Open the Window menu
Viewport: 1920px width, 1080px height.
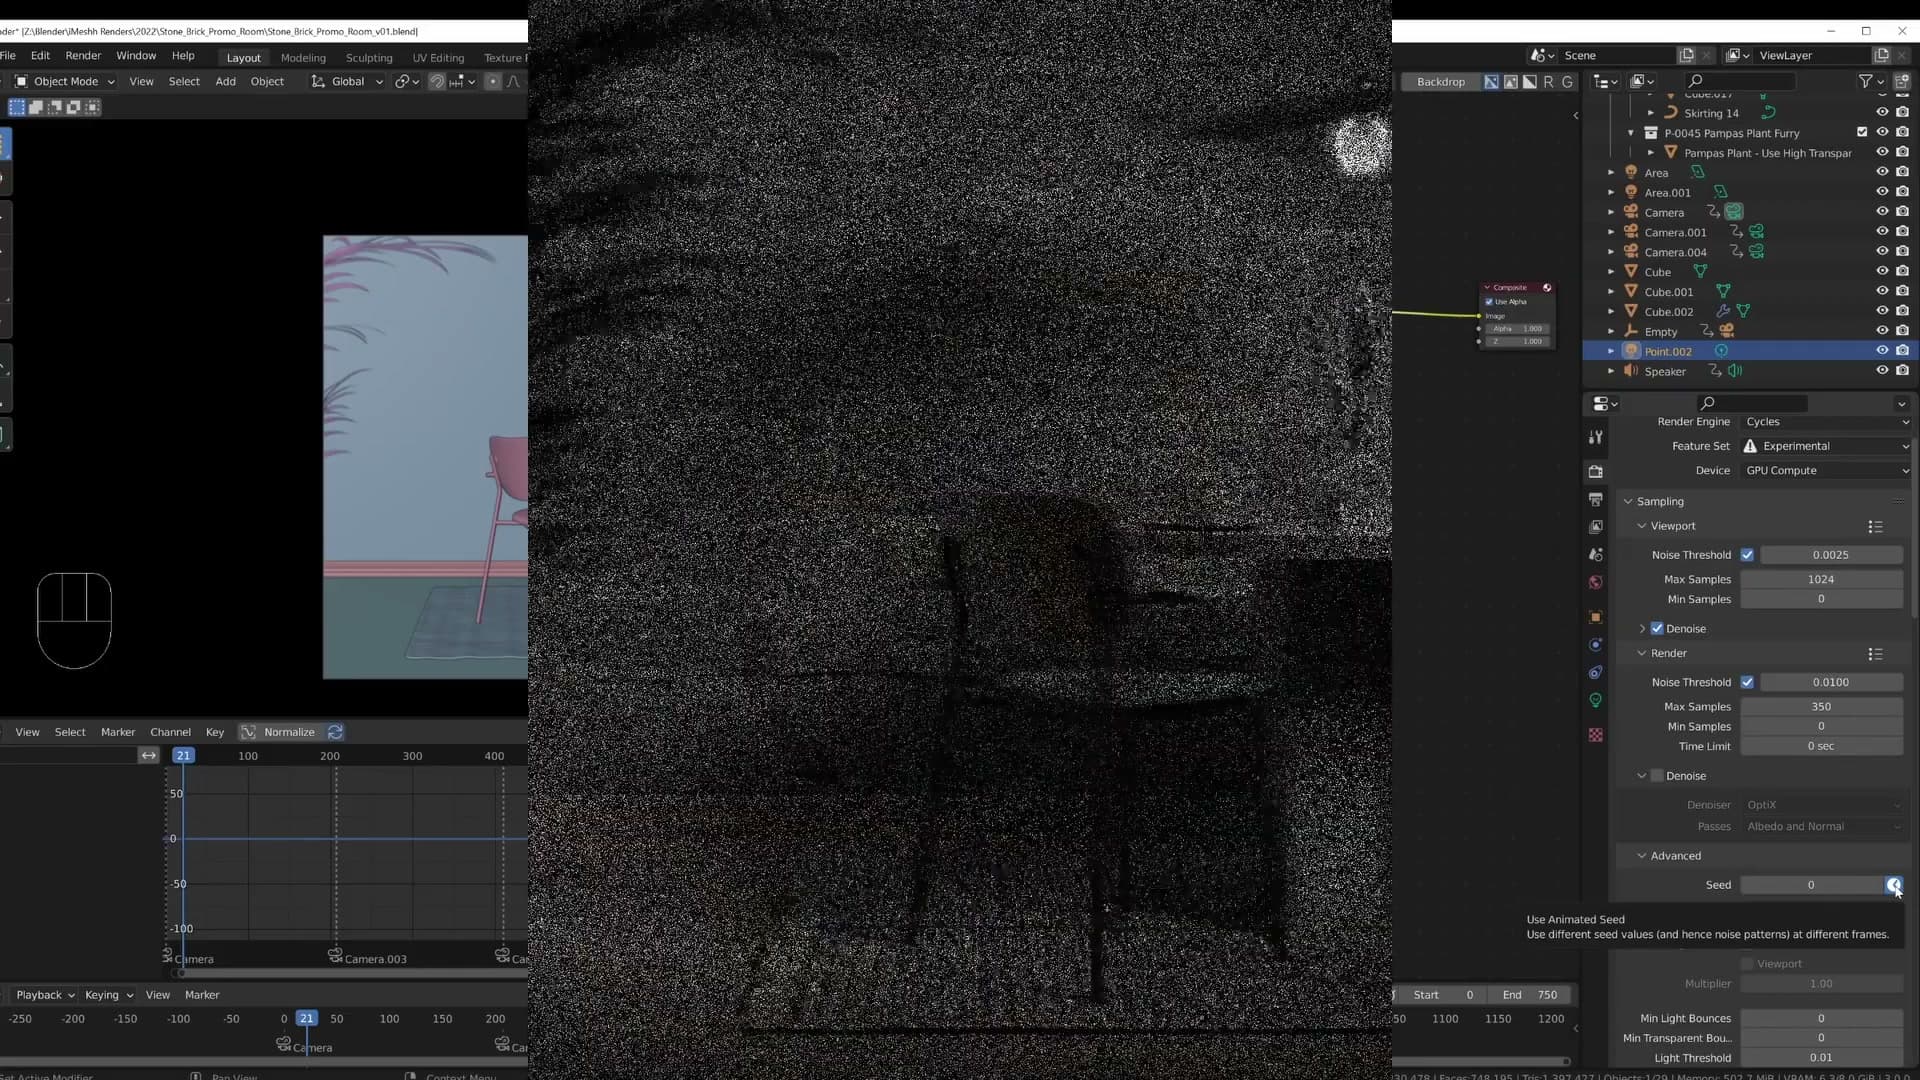point(136,55)
